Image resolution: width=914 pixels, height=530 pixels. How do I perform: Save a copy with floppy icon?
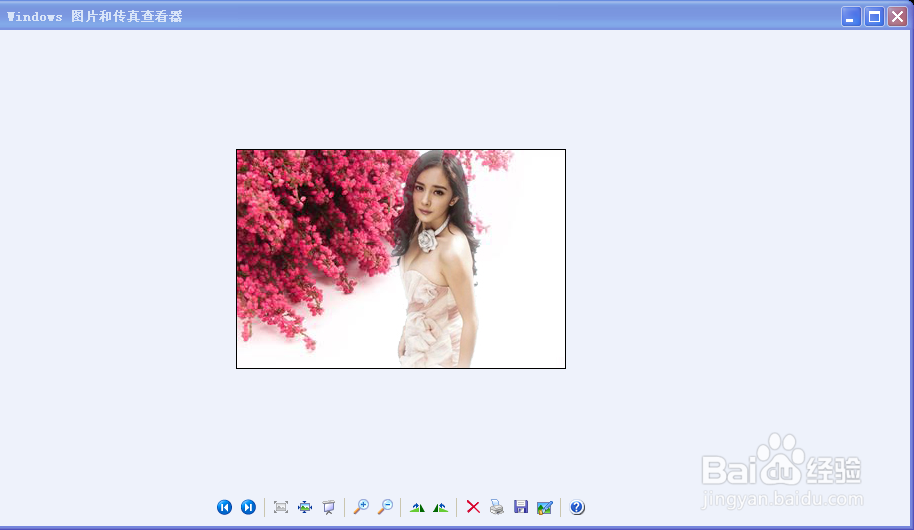coord(521,507)
